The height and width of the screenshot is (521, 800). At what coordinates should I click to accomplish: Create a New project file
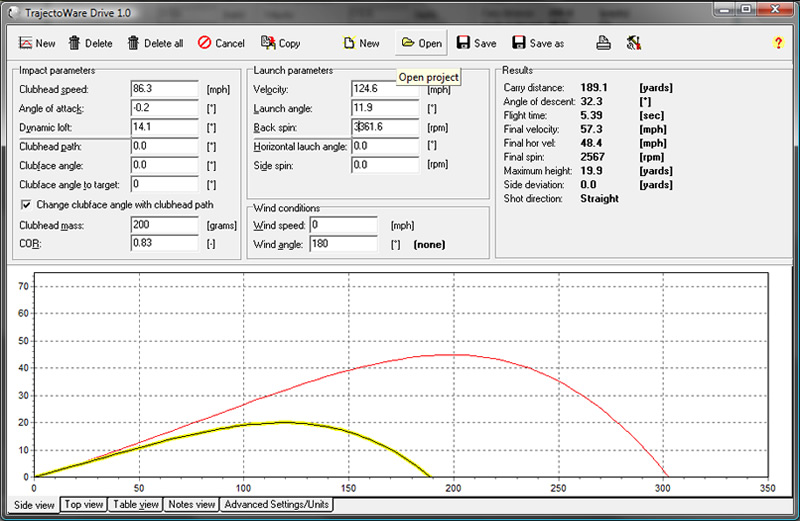coord(361,43)
